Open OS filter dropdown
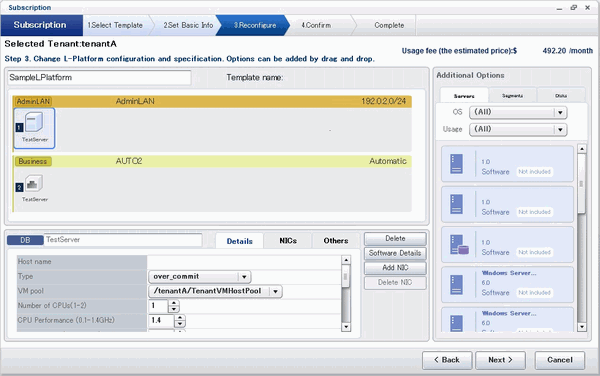Image resolution: width=600 pixels, height=376 pixels. [560, 112]
